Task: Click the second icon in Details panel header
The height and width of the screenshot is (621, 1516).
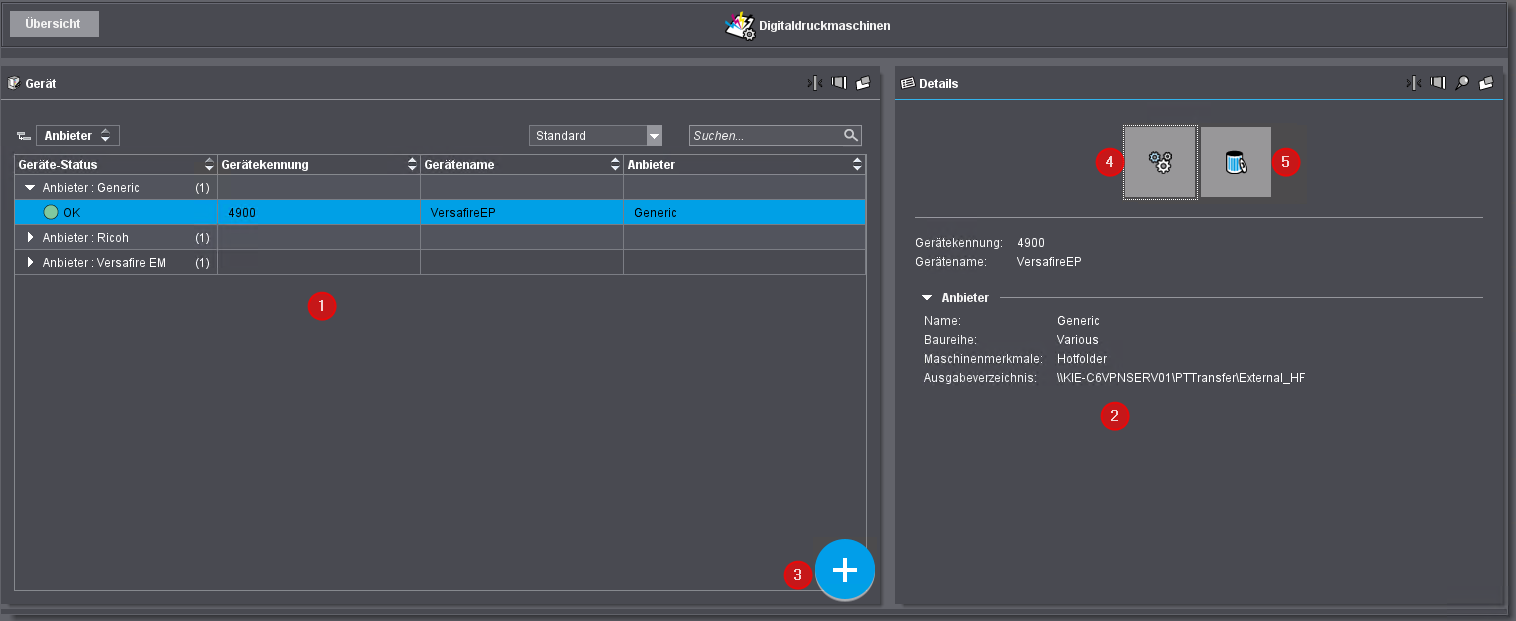Action: pos(1437,83)
